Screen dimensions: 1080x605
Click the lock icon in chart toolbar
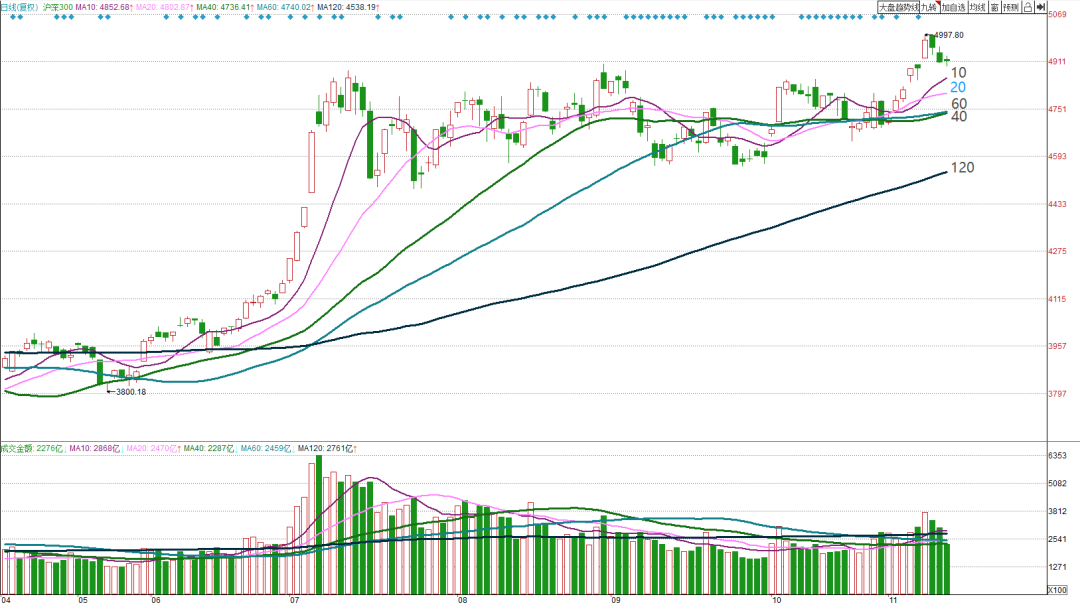pyautogui.click(x=1028, y=7)
